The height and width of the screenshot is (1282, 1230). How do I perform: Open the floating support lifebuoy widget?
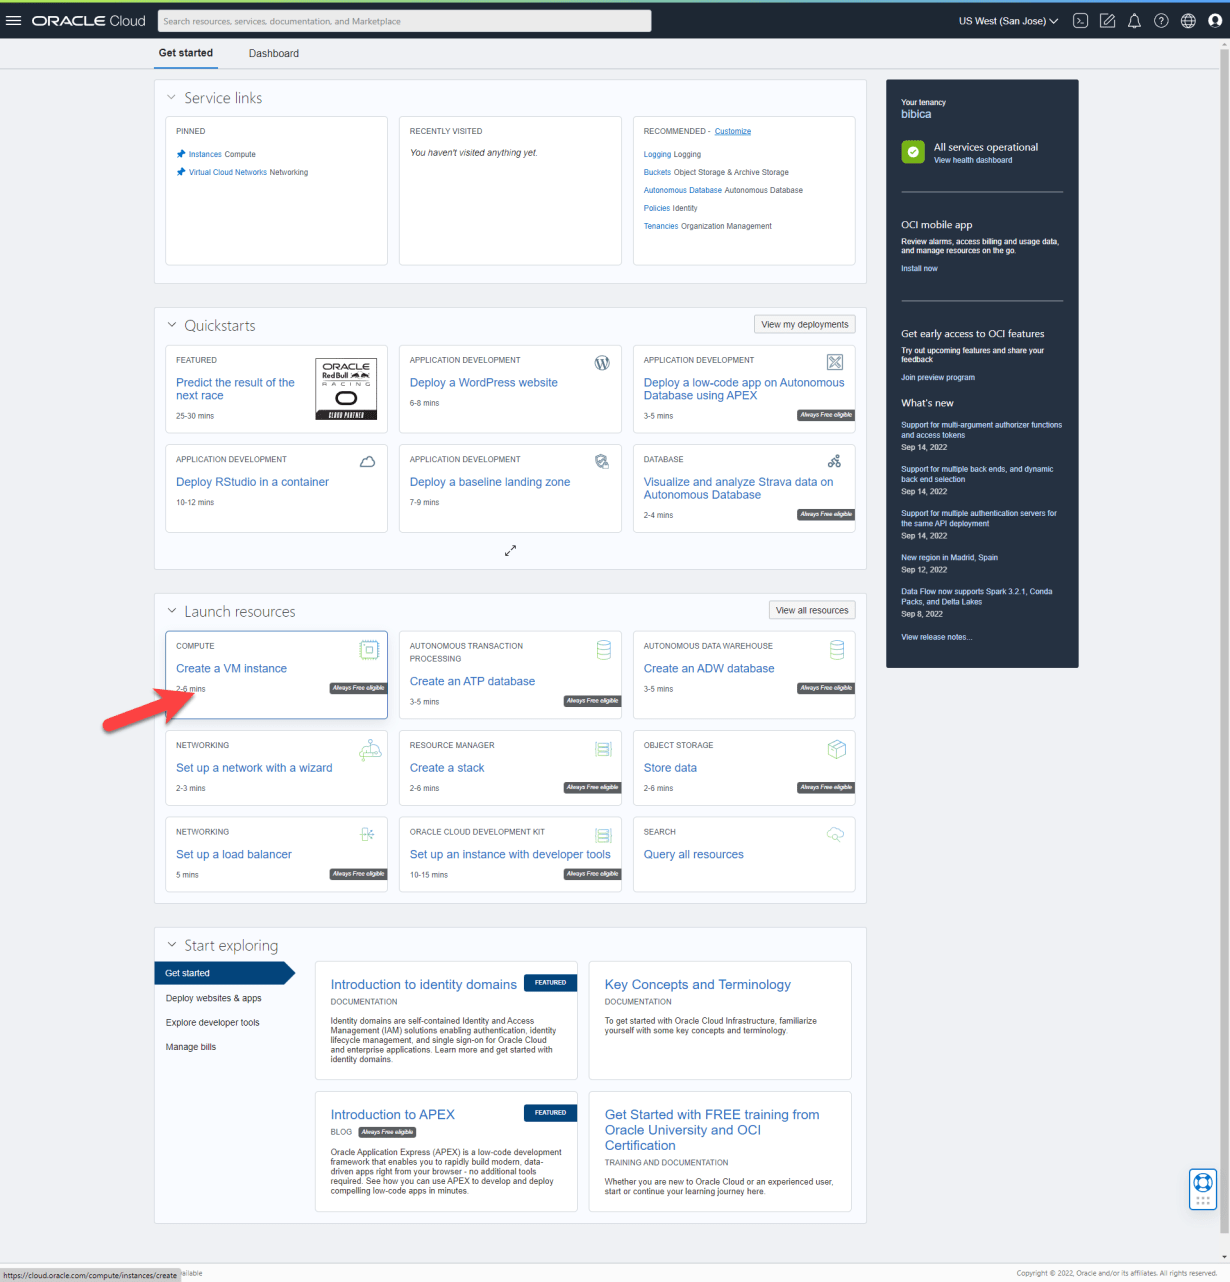point(1203,1189)
